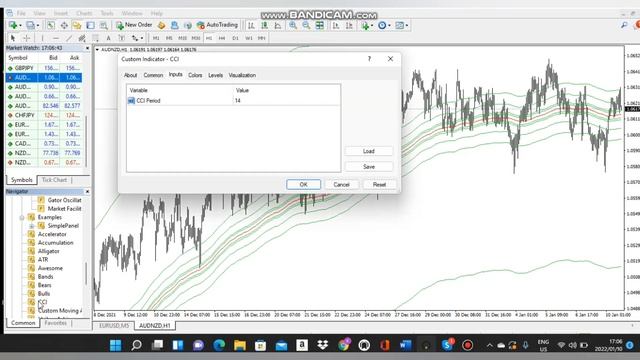Toggle the Terminal window toolbar icon
The width and height of the screenshot is (640, 360).
pyautogui.click(x=90, y=25)
